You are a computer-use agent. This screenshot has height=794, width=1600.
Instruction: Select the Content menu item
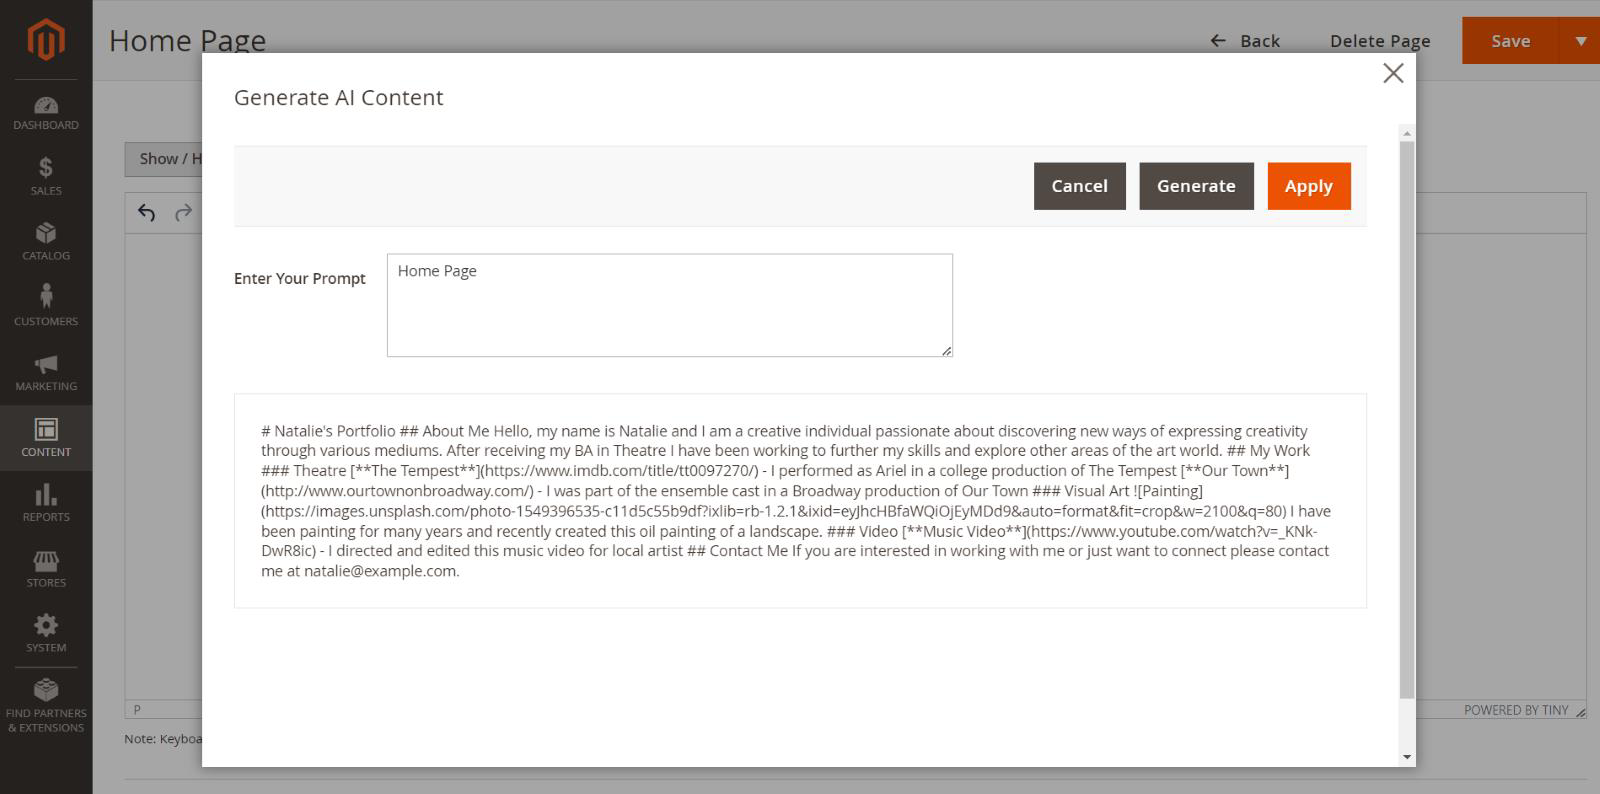click(46, 438)
